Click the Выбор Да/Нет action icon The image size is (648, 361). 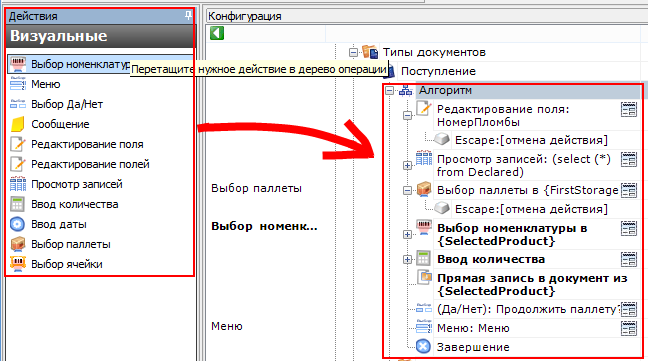tap(18, 104)
